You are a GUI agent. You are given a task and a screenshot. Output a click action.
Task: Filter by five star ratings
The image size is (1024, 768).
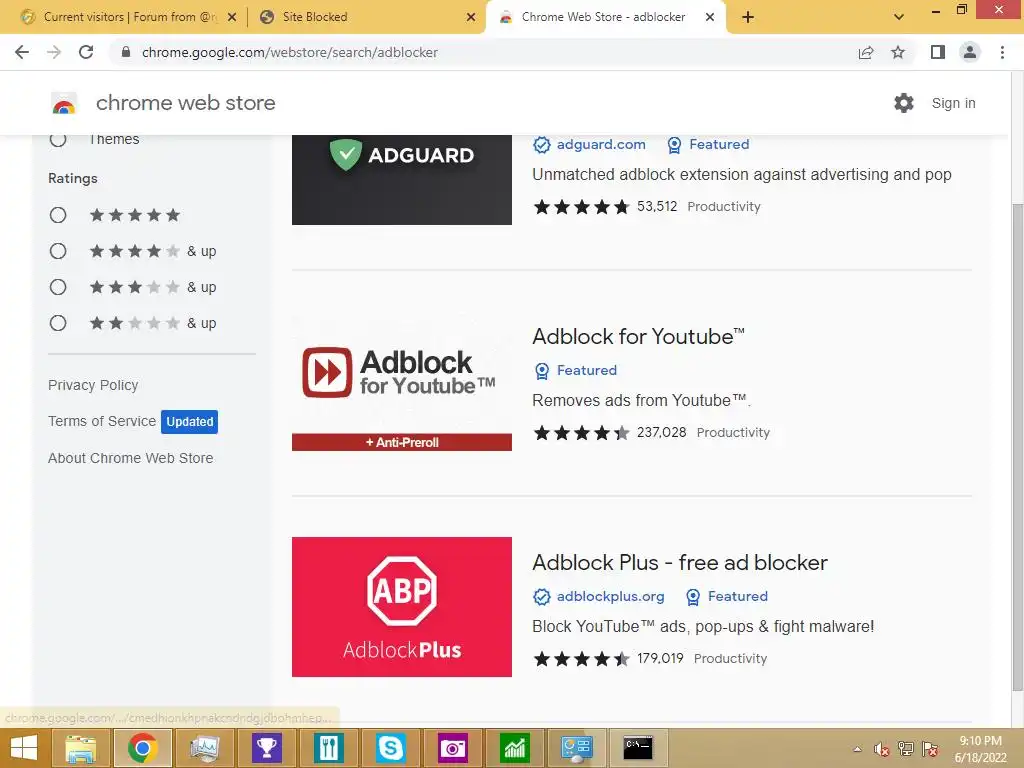pyautogui.click(x=58, y=215)
